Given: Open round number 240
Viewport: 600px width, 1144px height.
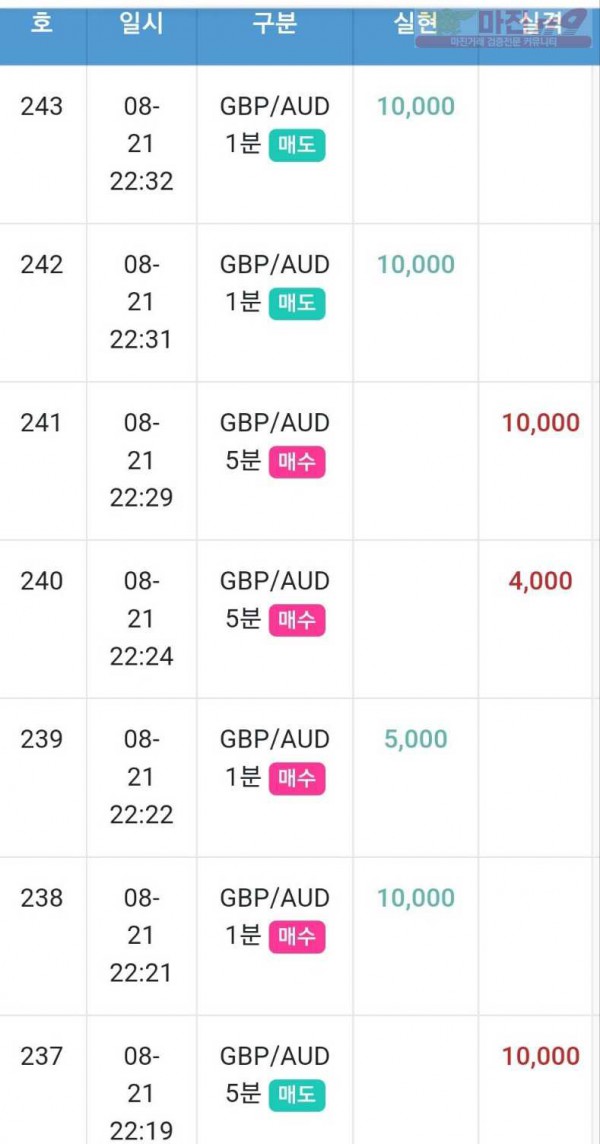Looking at the screenshot, I should pyautogui.click(x=42, y=581).
